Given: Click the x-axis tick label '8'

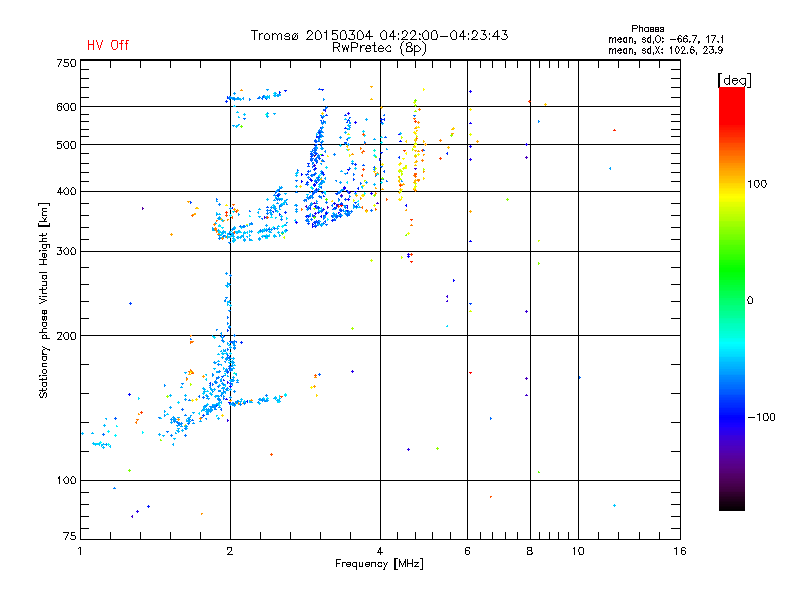Looking at the screenshot, I should click(530, 551).
